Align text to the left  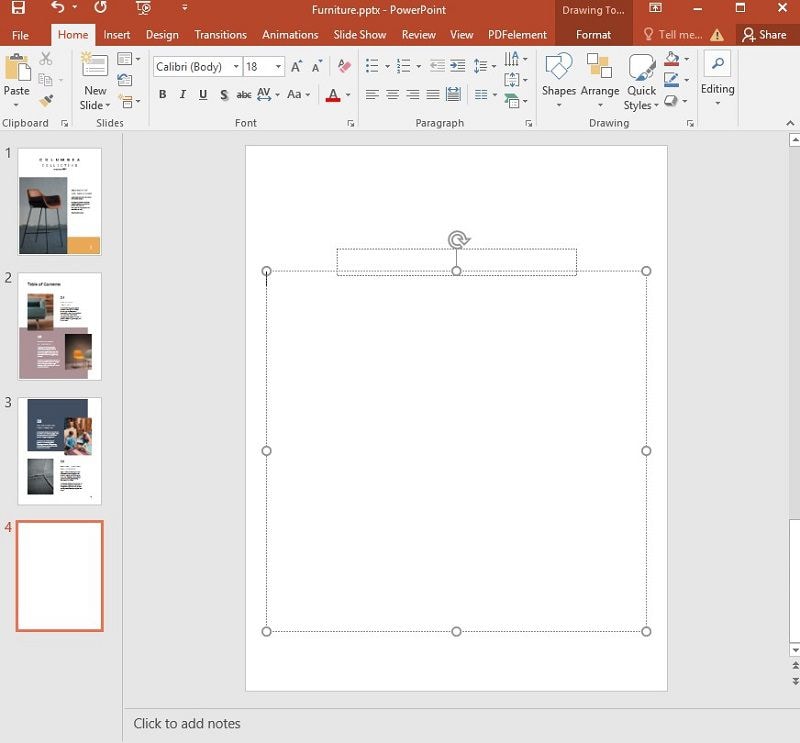point(372,94)
